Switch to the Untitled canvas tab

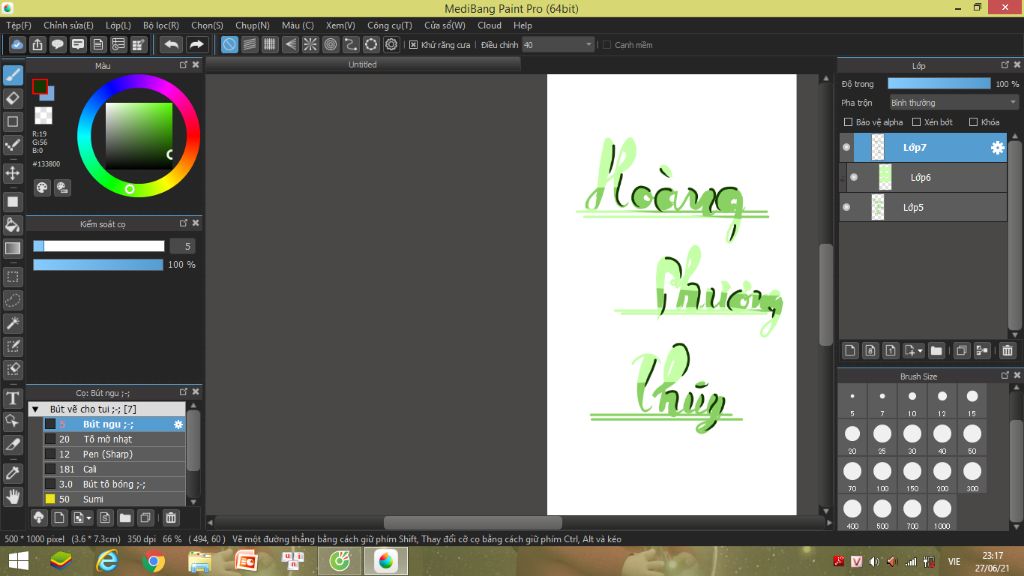pyautogui.click(x=362, y=65)
